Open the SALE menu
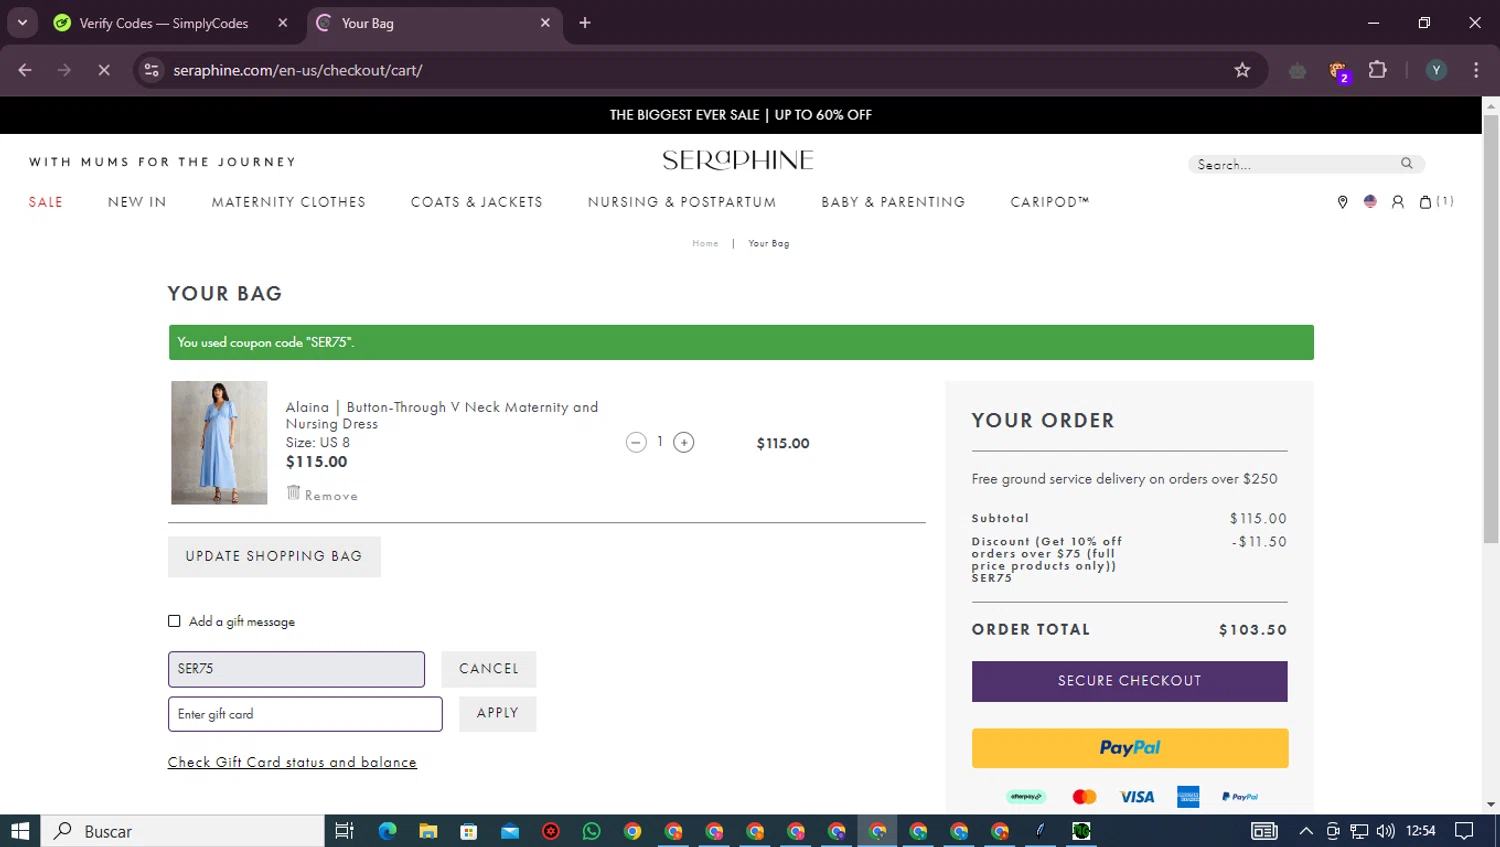The image size is (1500, 847). 46,202
